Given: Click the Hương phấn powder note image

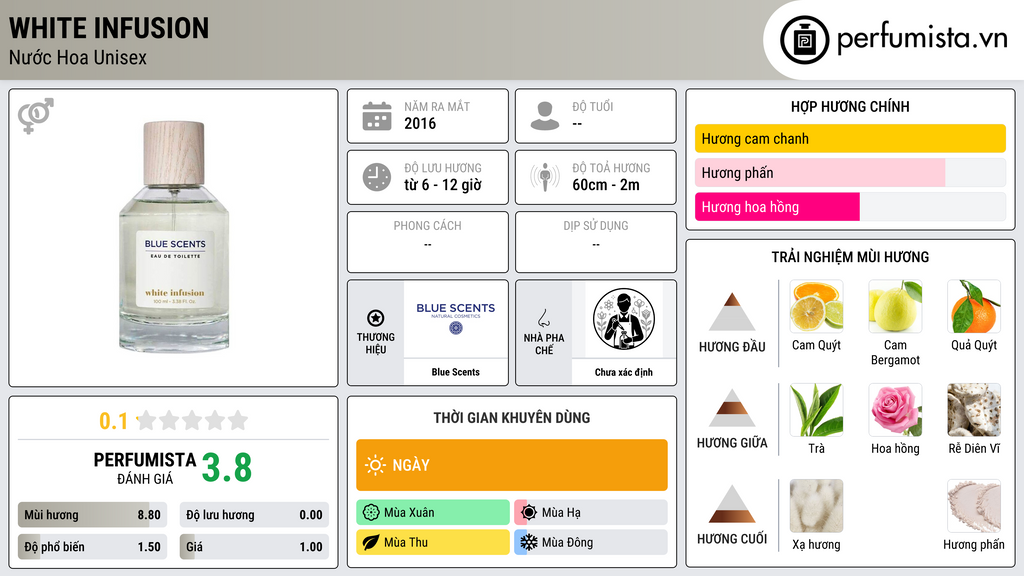Looking at the screenshot, I should pyautogui.click(x=974, y=505).
